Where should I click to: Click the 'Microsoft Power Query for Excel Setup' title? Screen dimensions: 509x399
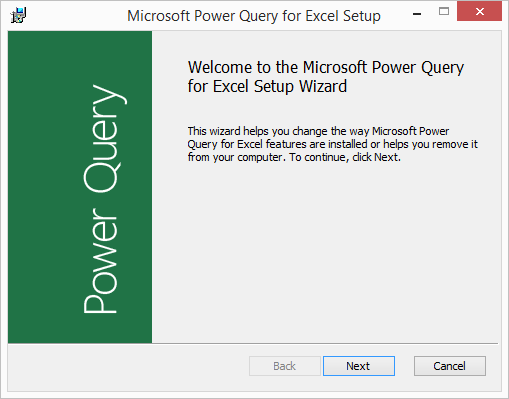[254, 16]
